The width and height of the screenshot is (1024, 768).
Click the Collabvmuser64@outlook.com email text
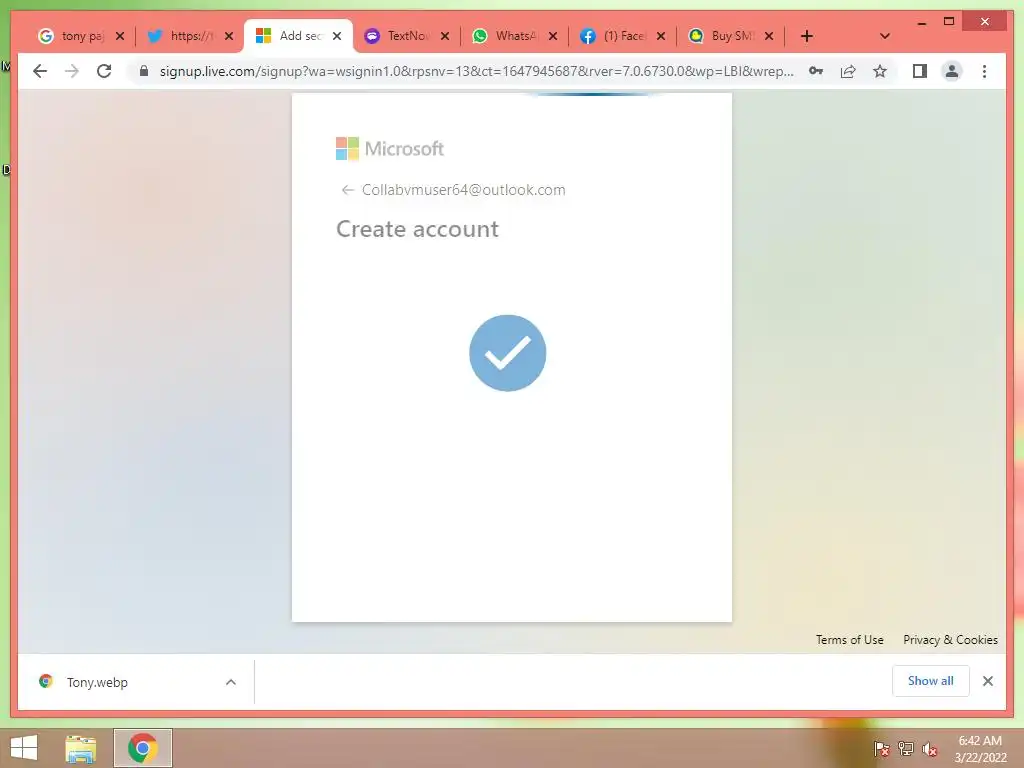point(464,190)
